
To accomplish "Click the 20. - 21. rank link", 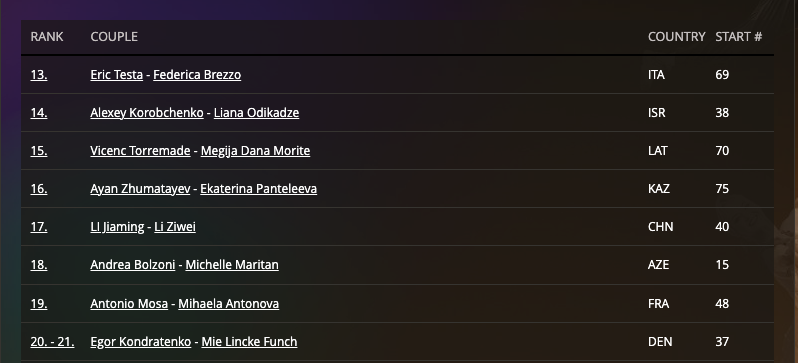I will pos(52,342).
